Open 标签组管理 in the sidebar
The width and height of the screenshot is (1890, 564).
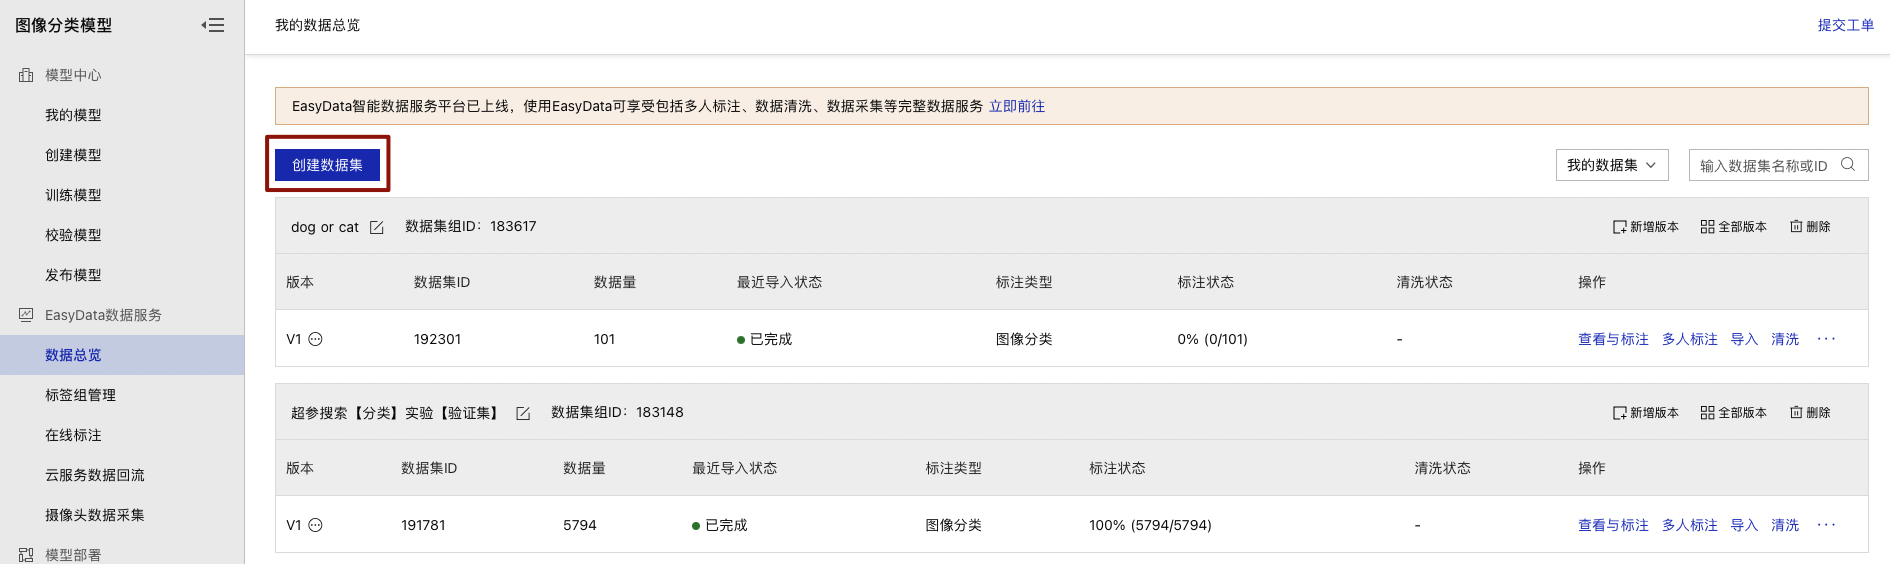pos(80,395)
